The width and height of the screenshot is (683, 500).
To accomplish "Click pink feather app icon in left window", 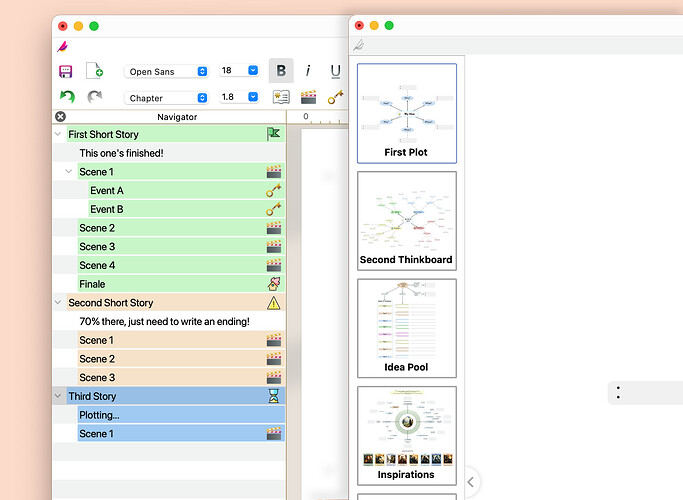I will click(x=63, y=46).
